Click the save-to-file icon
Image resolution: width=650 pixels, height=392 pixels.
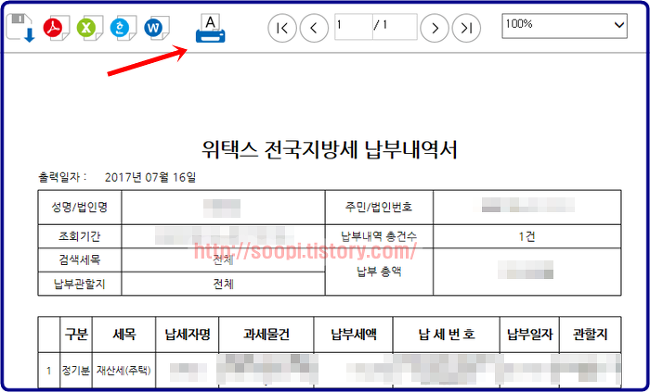click(x=20, y=28)
